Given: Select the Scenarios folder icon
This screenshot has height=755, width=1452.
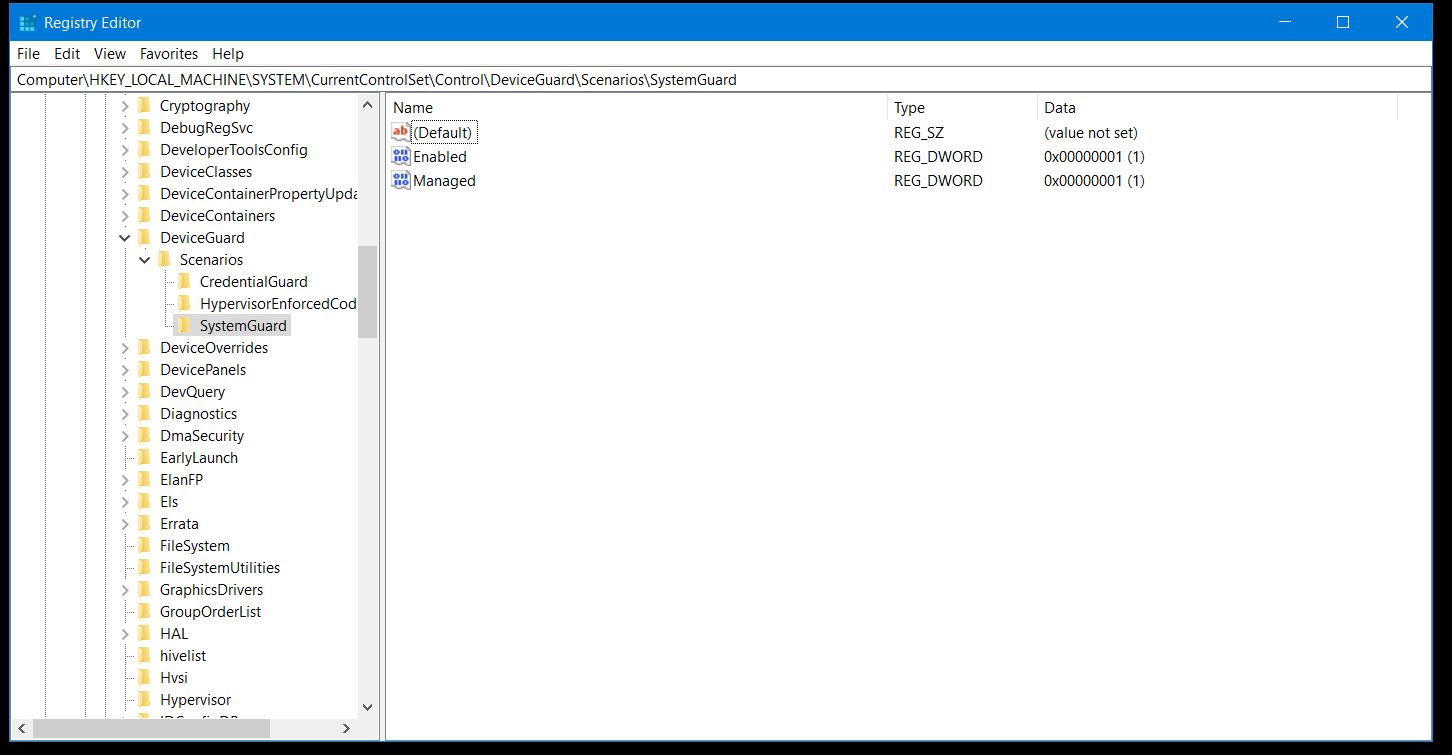Looking at the screenshot, I should pyautogui.click(x=164, y=260).
